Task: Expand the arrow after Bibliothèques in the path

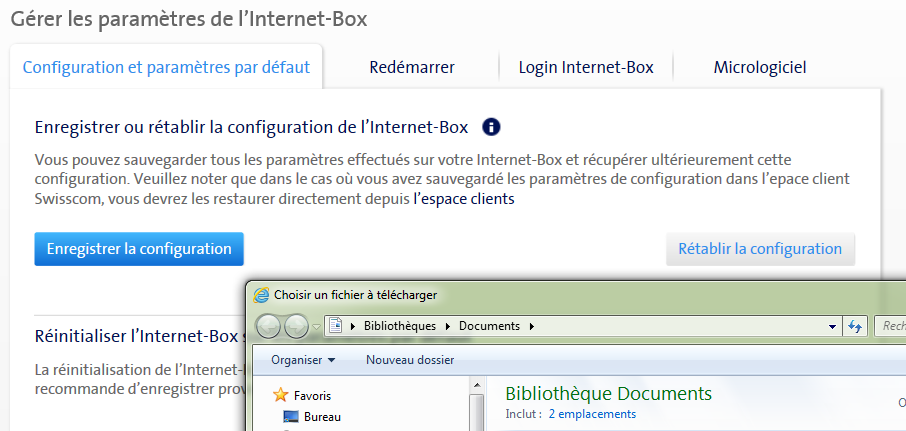Action: point(448,326)
